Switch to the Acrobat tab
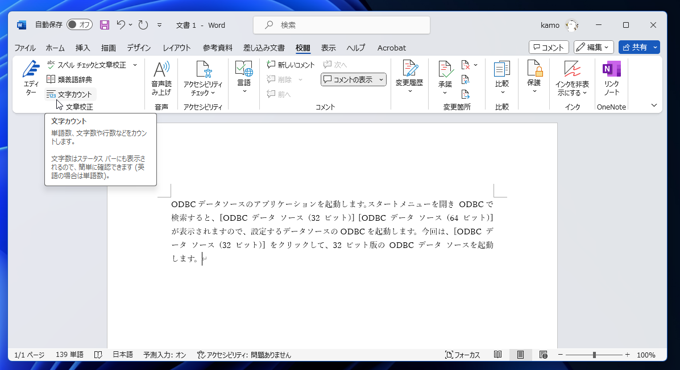This screenshot has width=680, height=370. [391, 48]
